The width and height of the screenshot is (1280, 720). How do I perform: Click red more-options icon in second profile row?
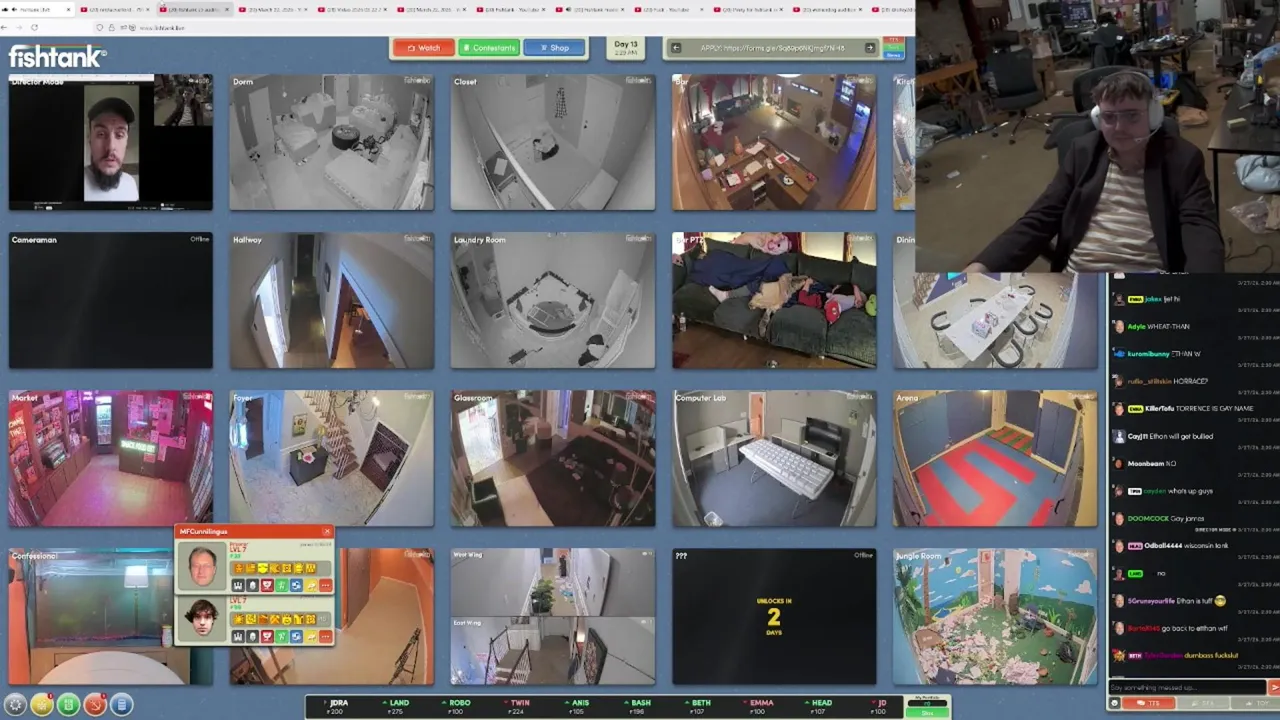[325, 636]
